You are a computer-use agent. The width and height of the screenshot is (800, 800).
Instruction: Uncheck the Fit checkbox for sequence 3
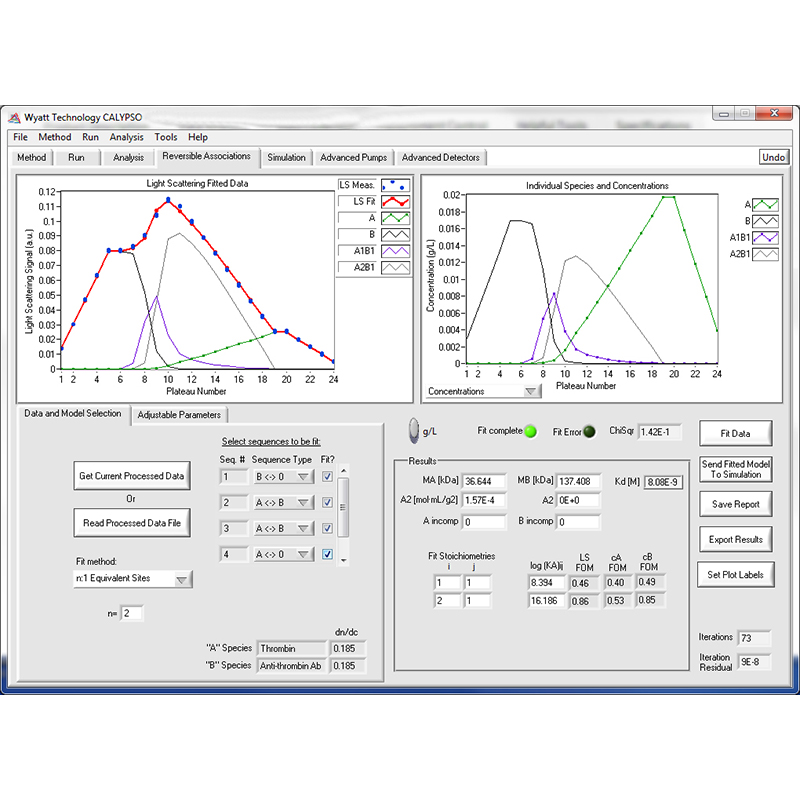pyautogui.click(x=328, y=529)
